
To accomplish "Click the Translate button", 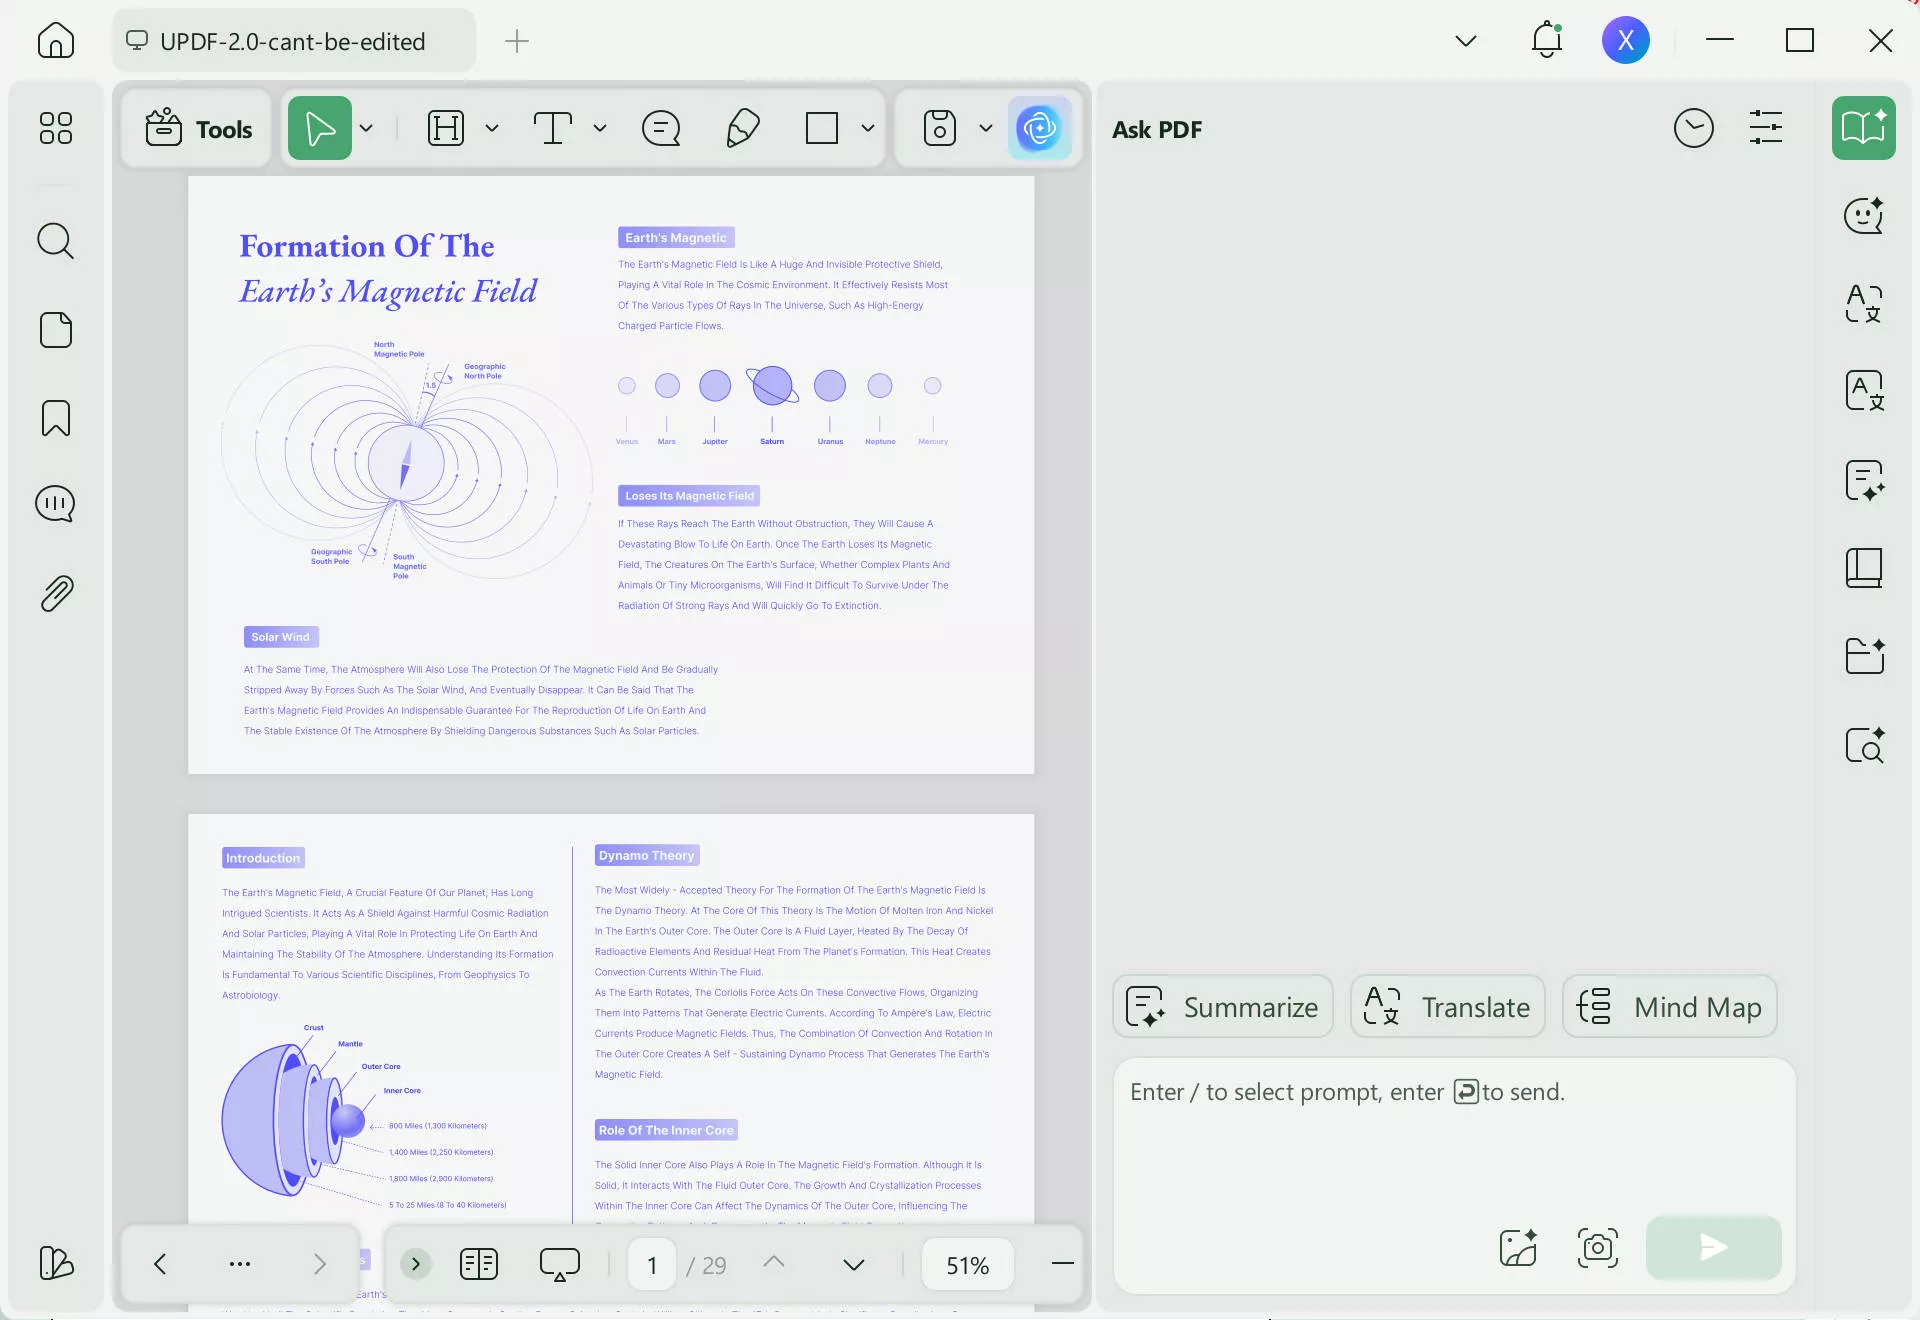I will [x=1447, y=1007].
